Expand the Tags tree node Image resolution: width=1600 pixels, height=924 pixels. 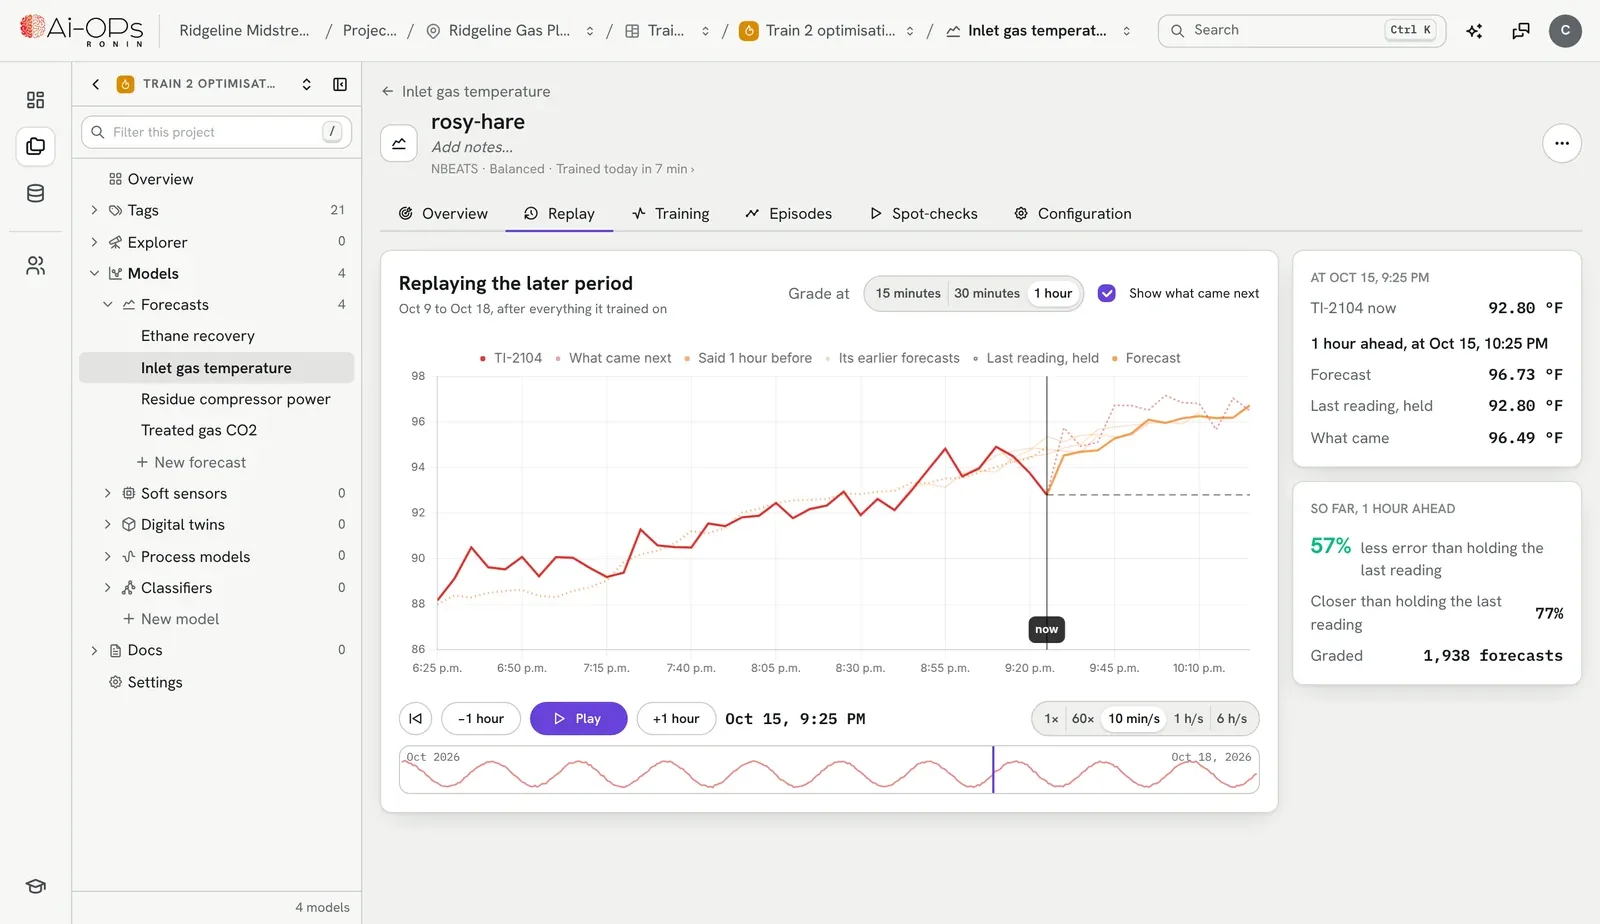pos(94,210)
